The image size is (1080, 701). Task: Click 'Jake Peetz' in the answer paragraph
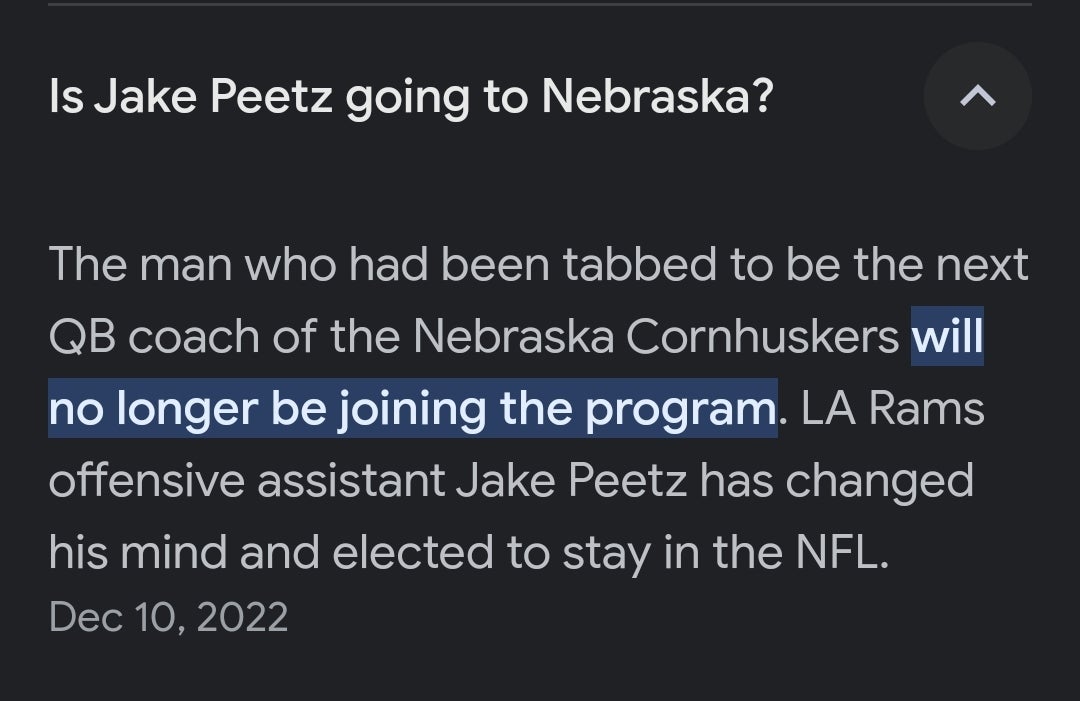click(x=571, y=480)
